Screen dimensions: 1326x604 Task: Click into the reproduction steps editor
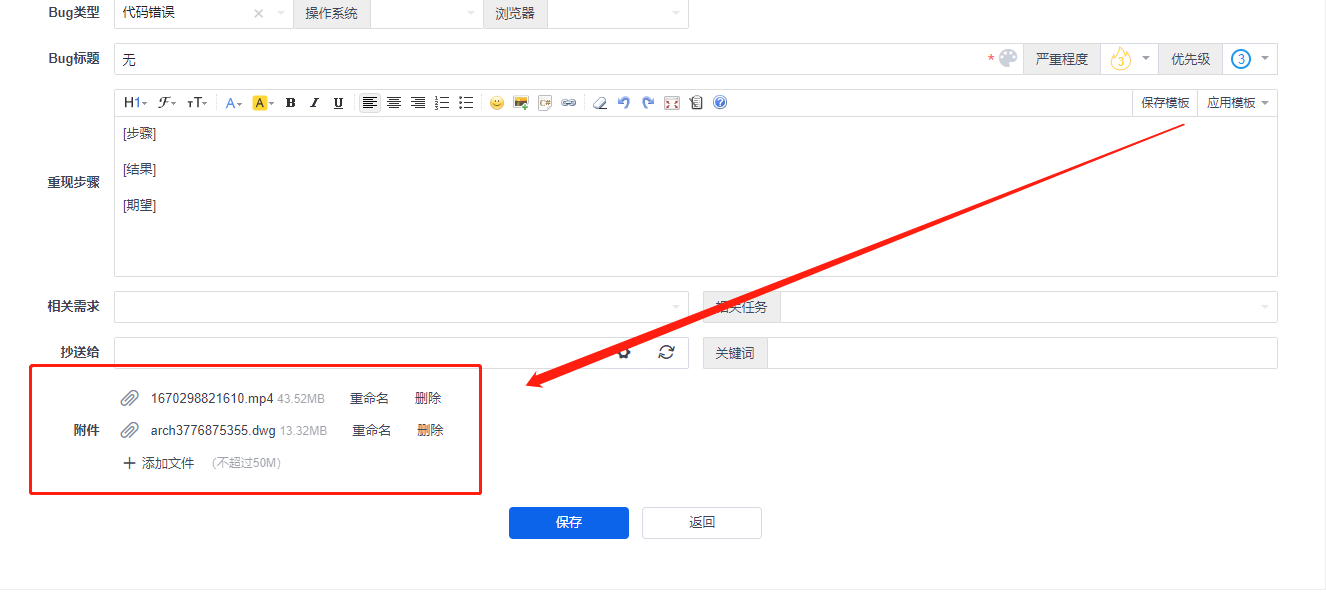[695, 196]
